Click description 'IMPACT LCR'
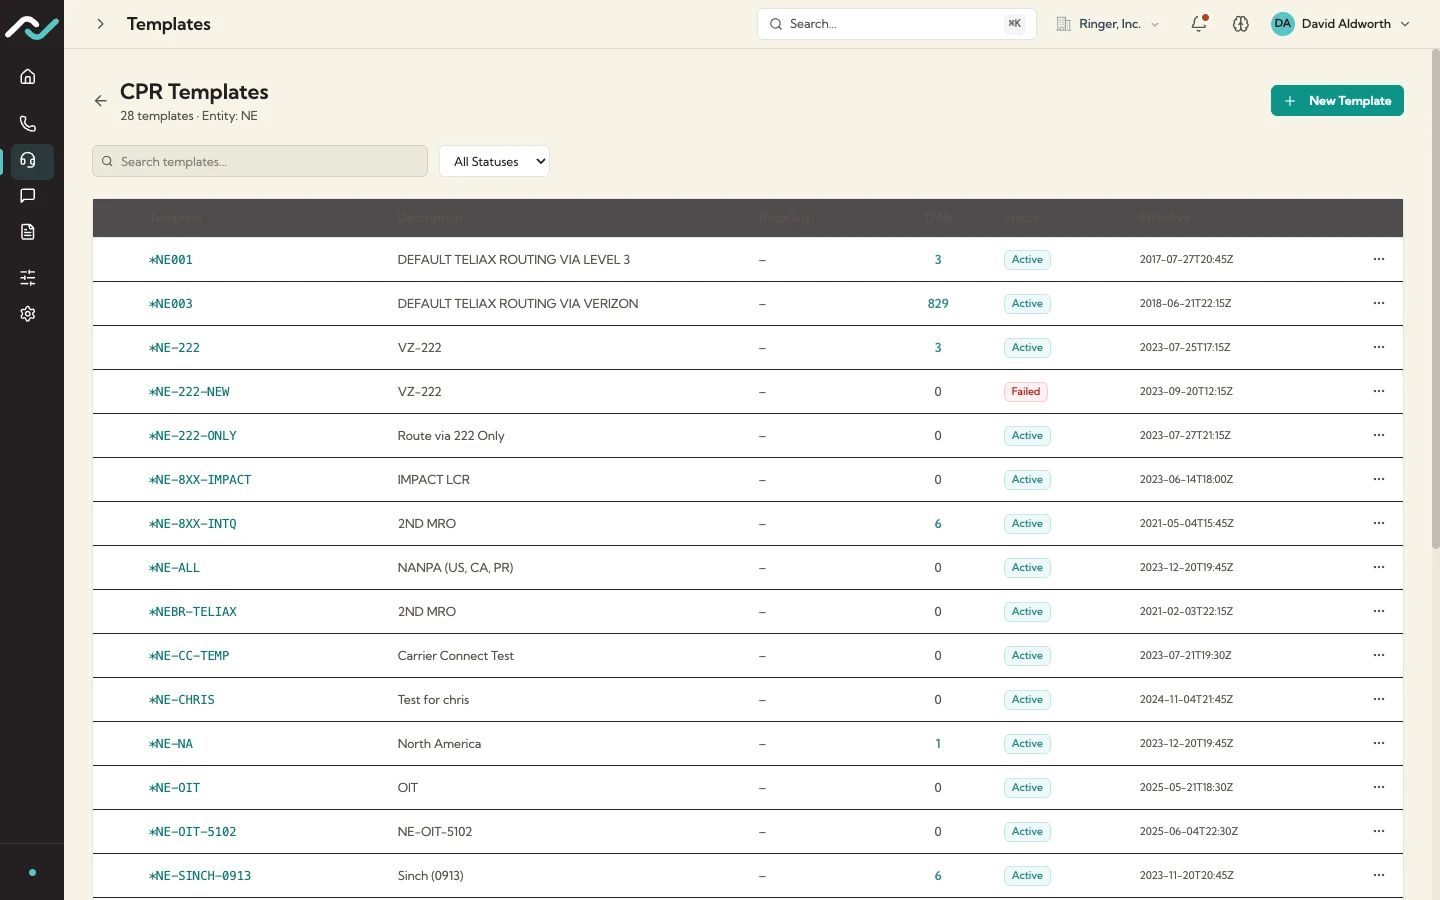 (x=433, y=480)
